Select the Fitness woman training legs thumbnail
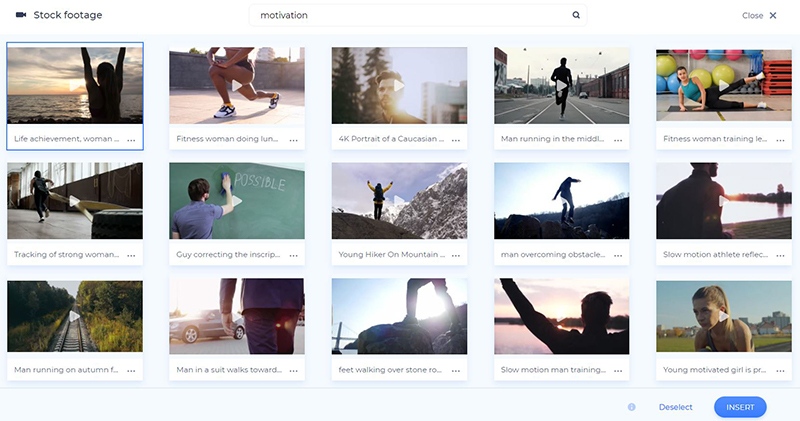Viewport: 800px width, 421px height. coord(723,86)
